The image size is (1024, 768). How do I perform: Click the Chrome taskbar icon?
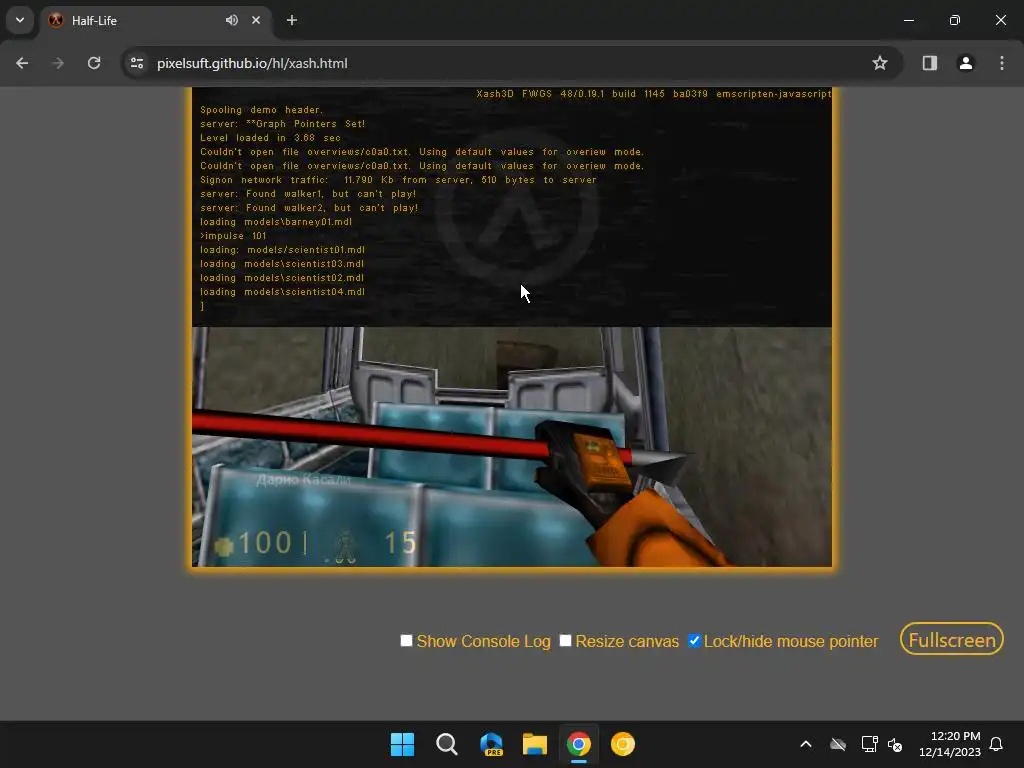point(579,744)
